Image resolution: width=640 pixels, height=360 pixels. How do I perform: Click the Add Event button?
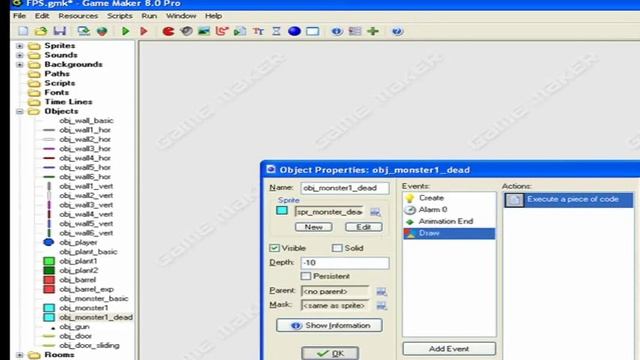(449, 349)
